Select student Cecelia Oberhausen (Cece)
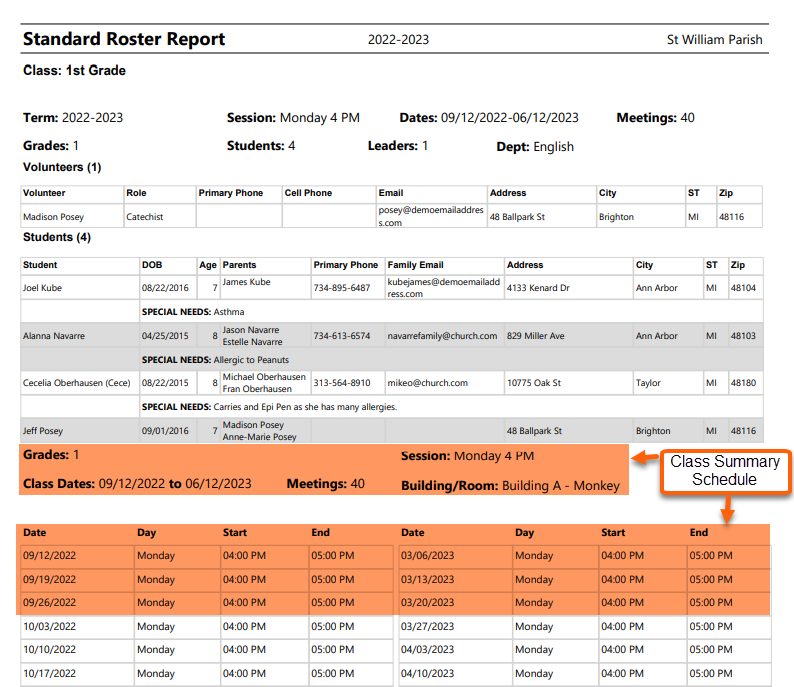 (76, 383)
